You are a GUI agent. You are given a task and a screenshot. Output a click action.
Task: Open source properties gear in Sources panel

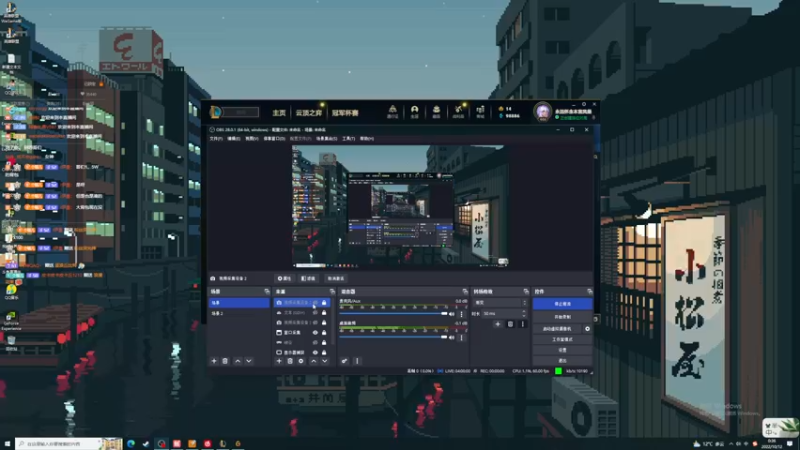(x=301, y=361)
